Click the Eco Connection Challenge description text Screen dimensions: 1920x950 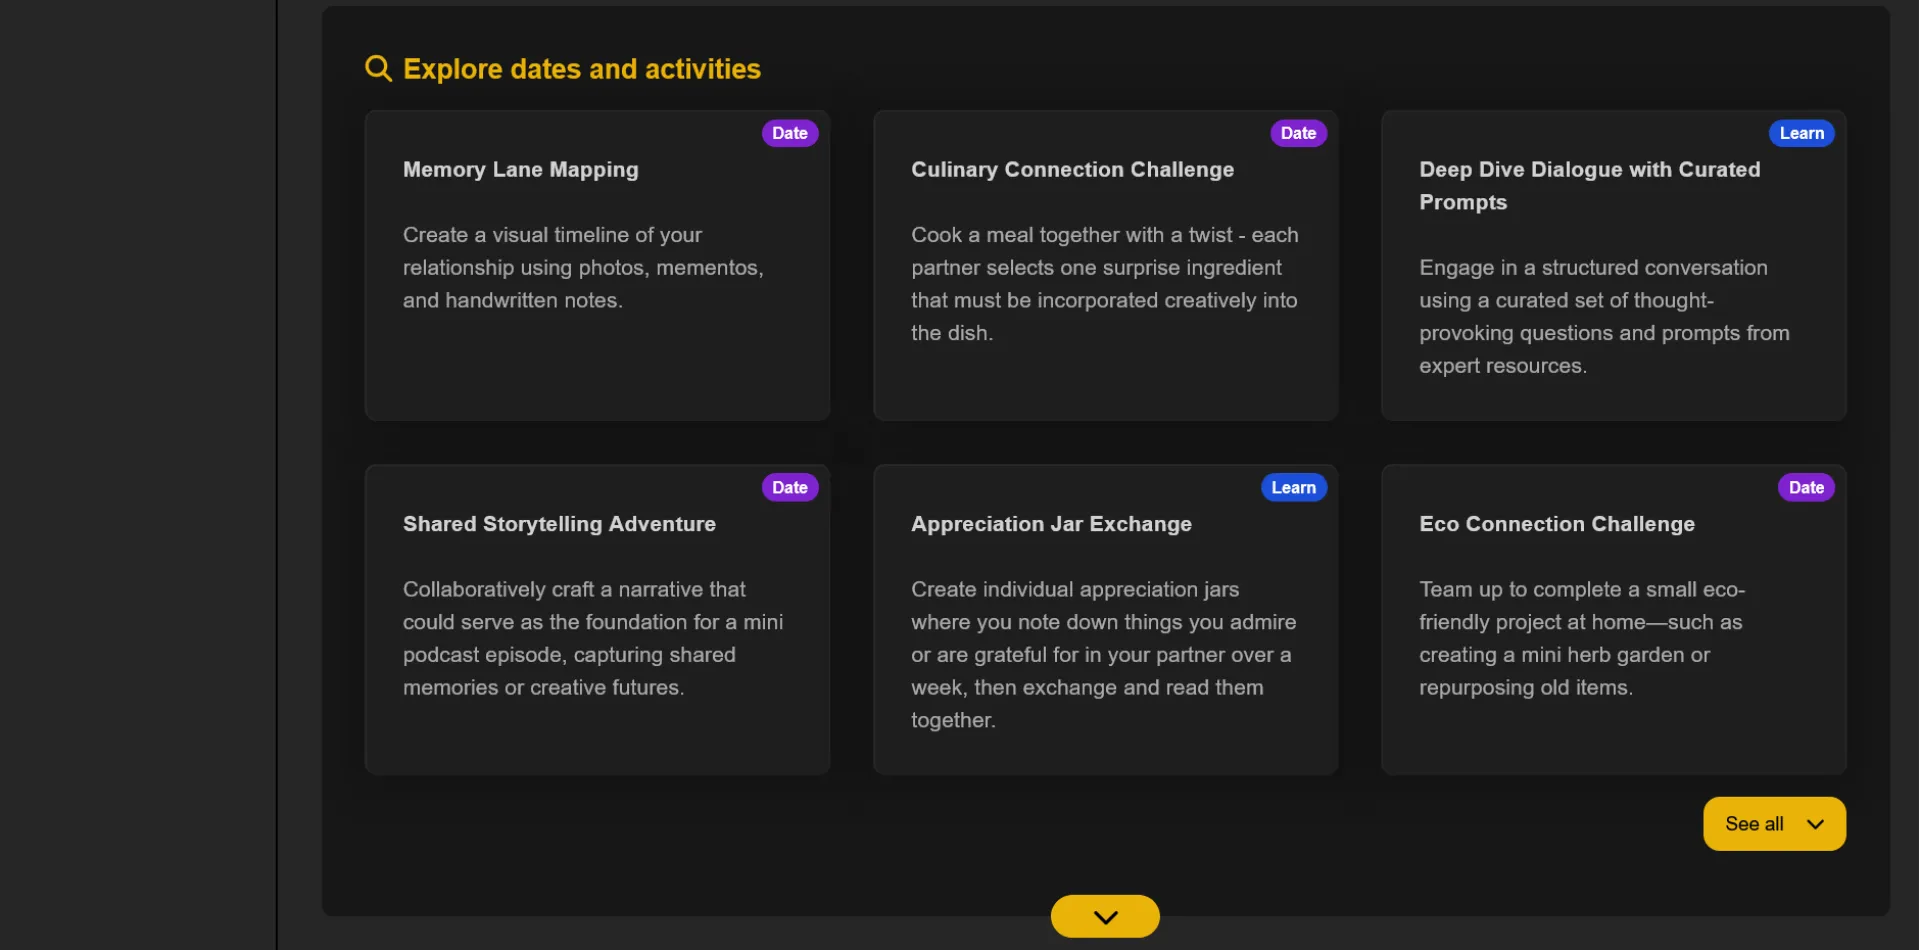click(x=1582, y=638)
